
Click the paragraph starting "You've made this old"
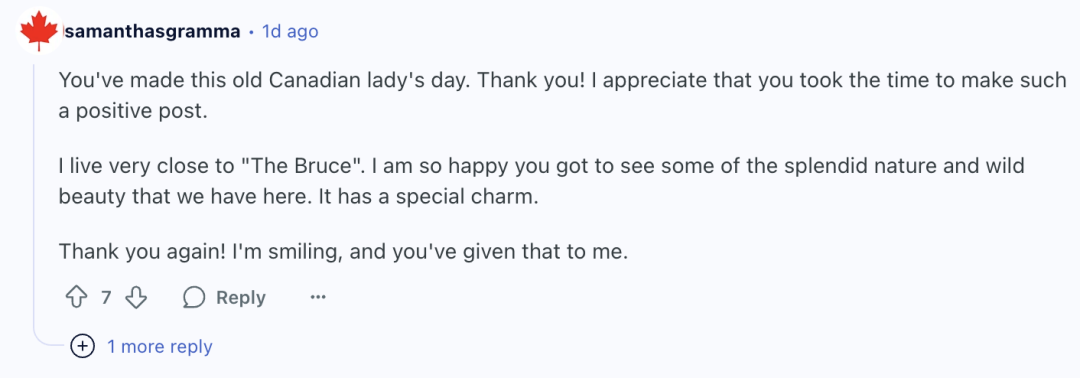coord(562,96)
